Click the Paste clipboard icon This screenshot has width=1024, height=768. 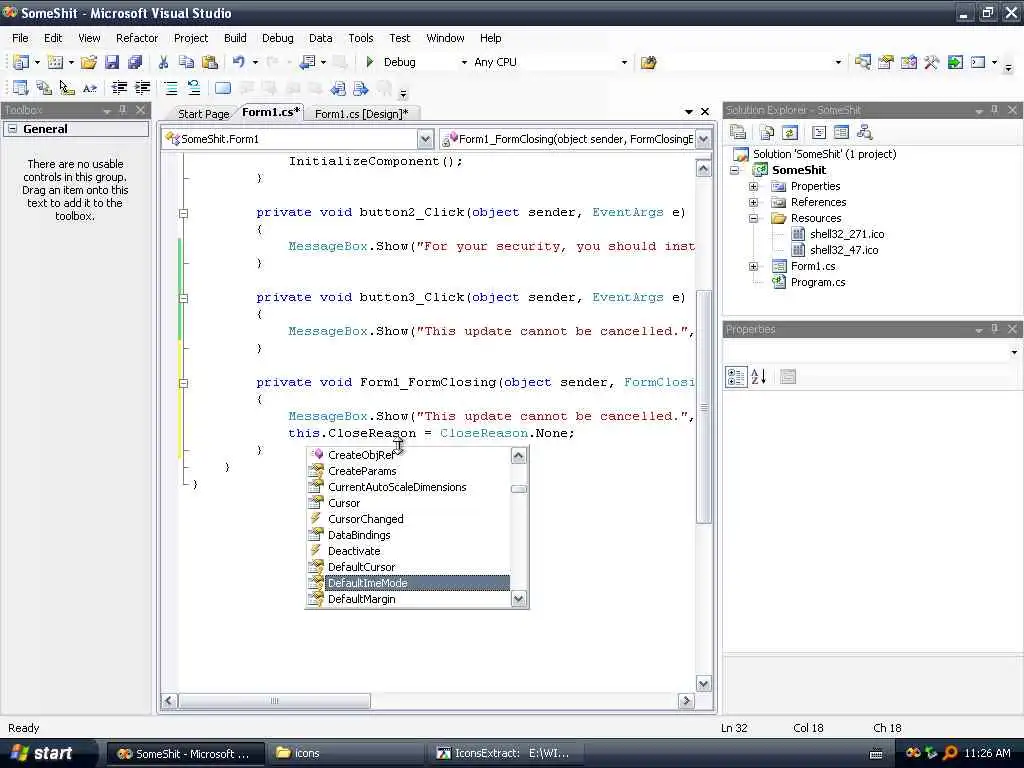pos(210,62)
